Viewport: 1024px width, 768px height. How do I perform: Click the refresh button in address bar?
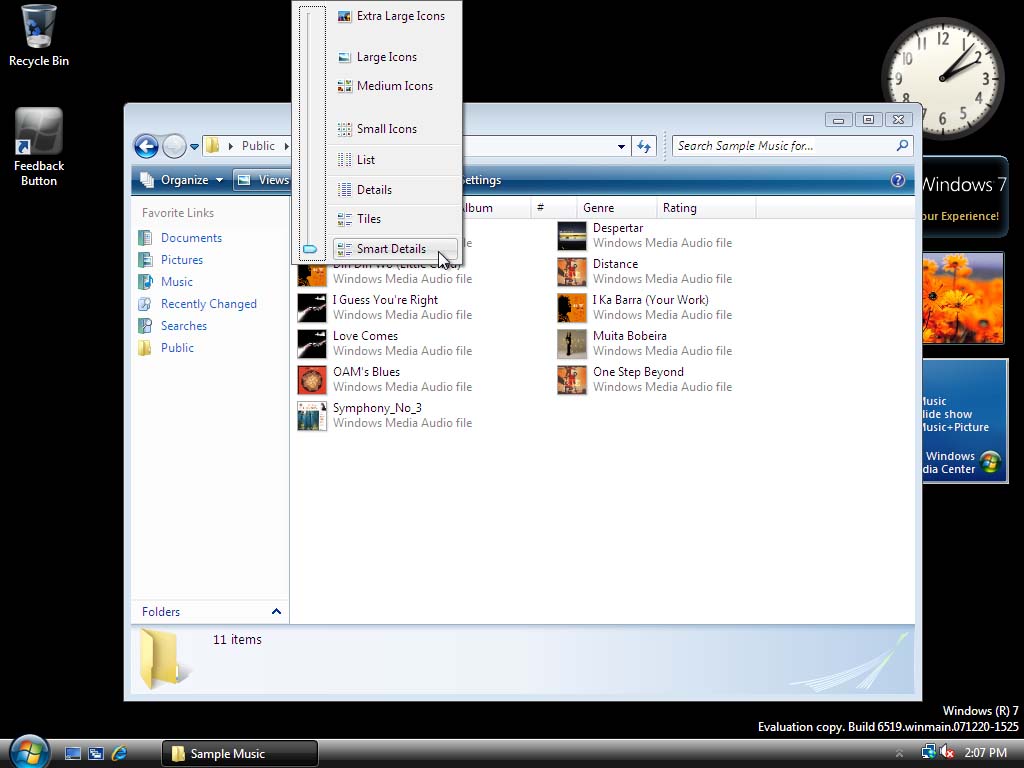pyautogui.click(x=644, y=146)
